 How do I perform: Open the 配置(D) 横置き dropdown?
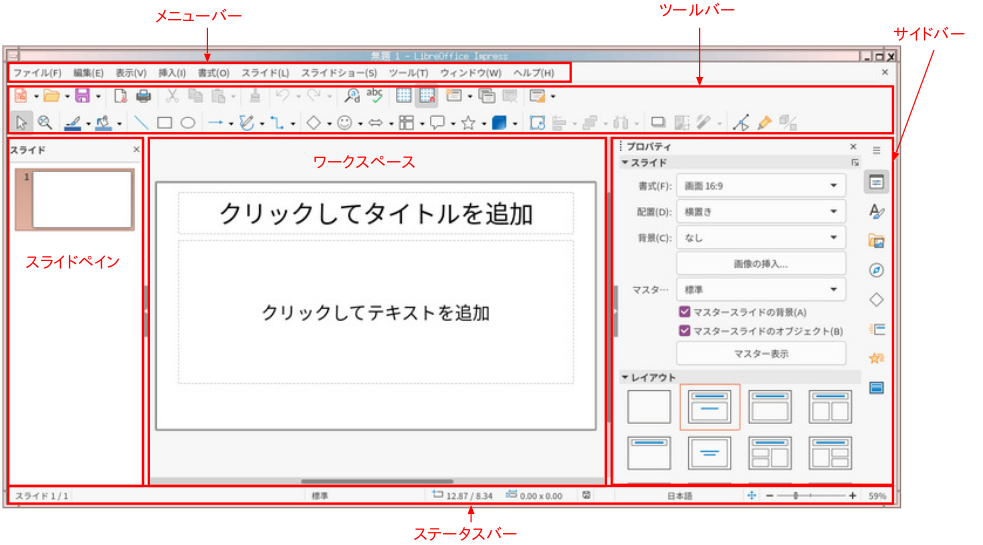[x=761, y=211]
